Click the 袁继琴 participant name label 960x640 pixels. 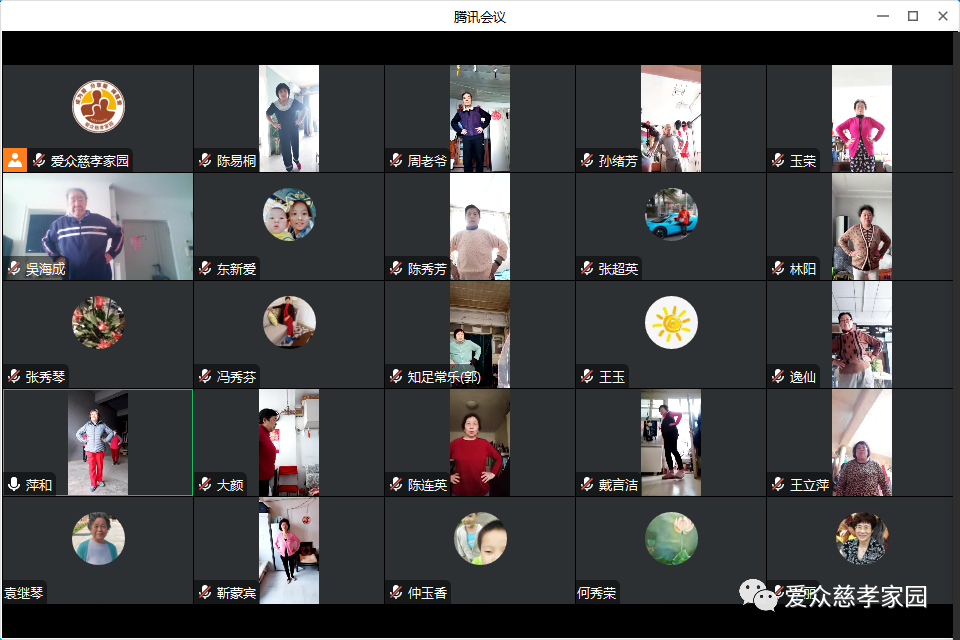pyautogui.click(x=25, y=593)
